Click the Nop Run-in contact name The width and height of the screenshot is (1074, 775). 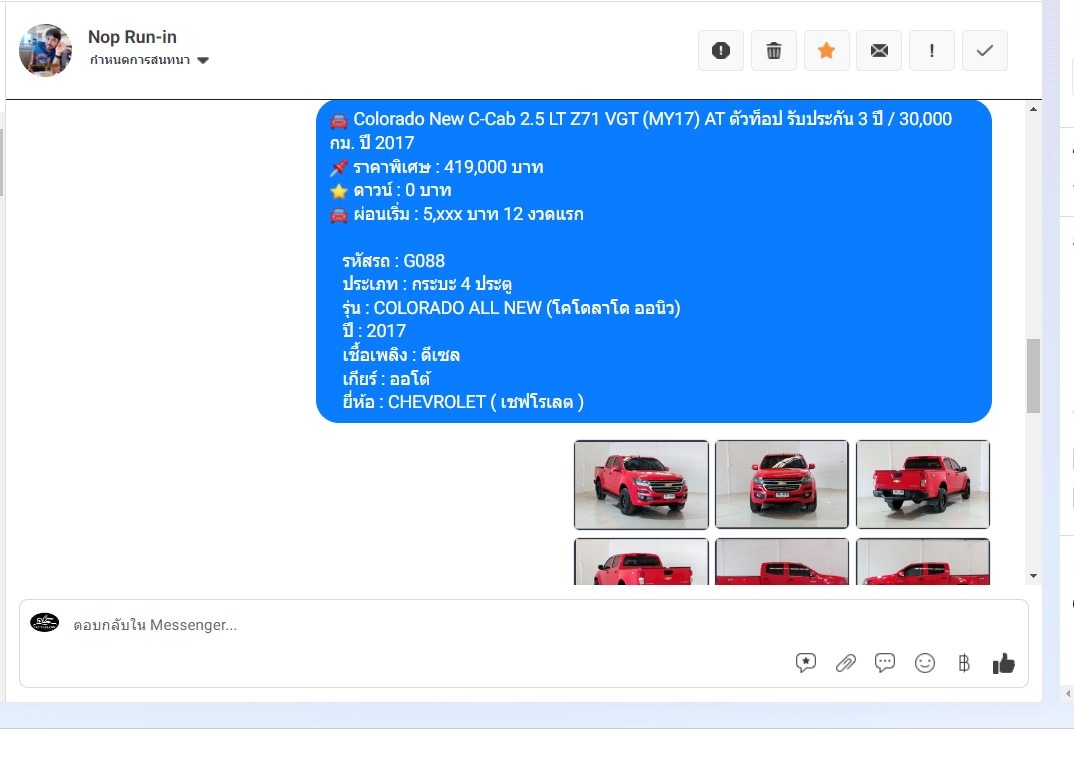coord(132,37)
